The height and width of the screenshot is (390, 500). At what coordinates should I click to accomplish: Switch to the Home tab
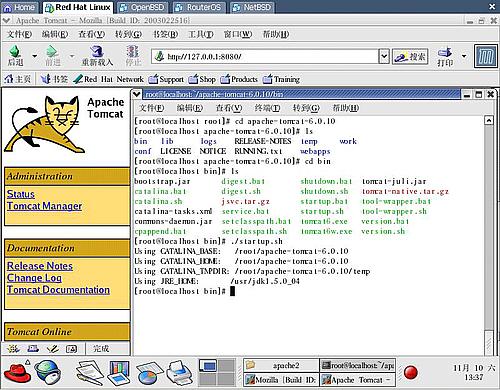tap(19, 7)
